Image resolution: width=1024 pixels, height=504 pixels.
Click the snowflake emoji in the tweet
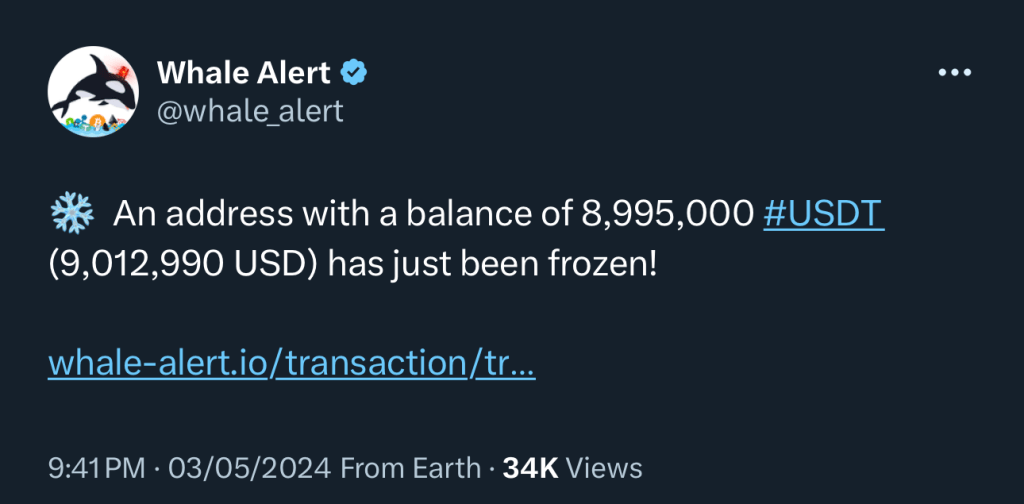click(70, 214)
